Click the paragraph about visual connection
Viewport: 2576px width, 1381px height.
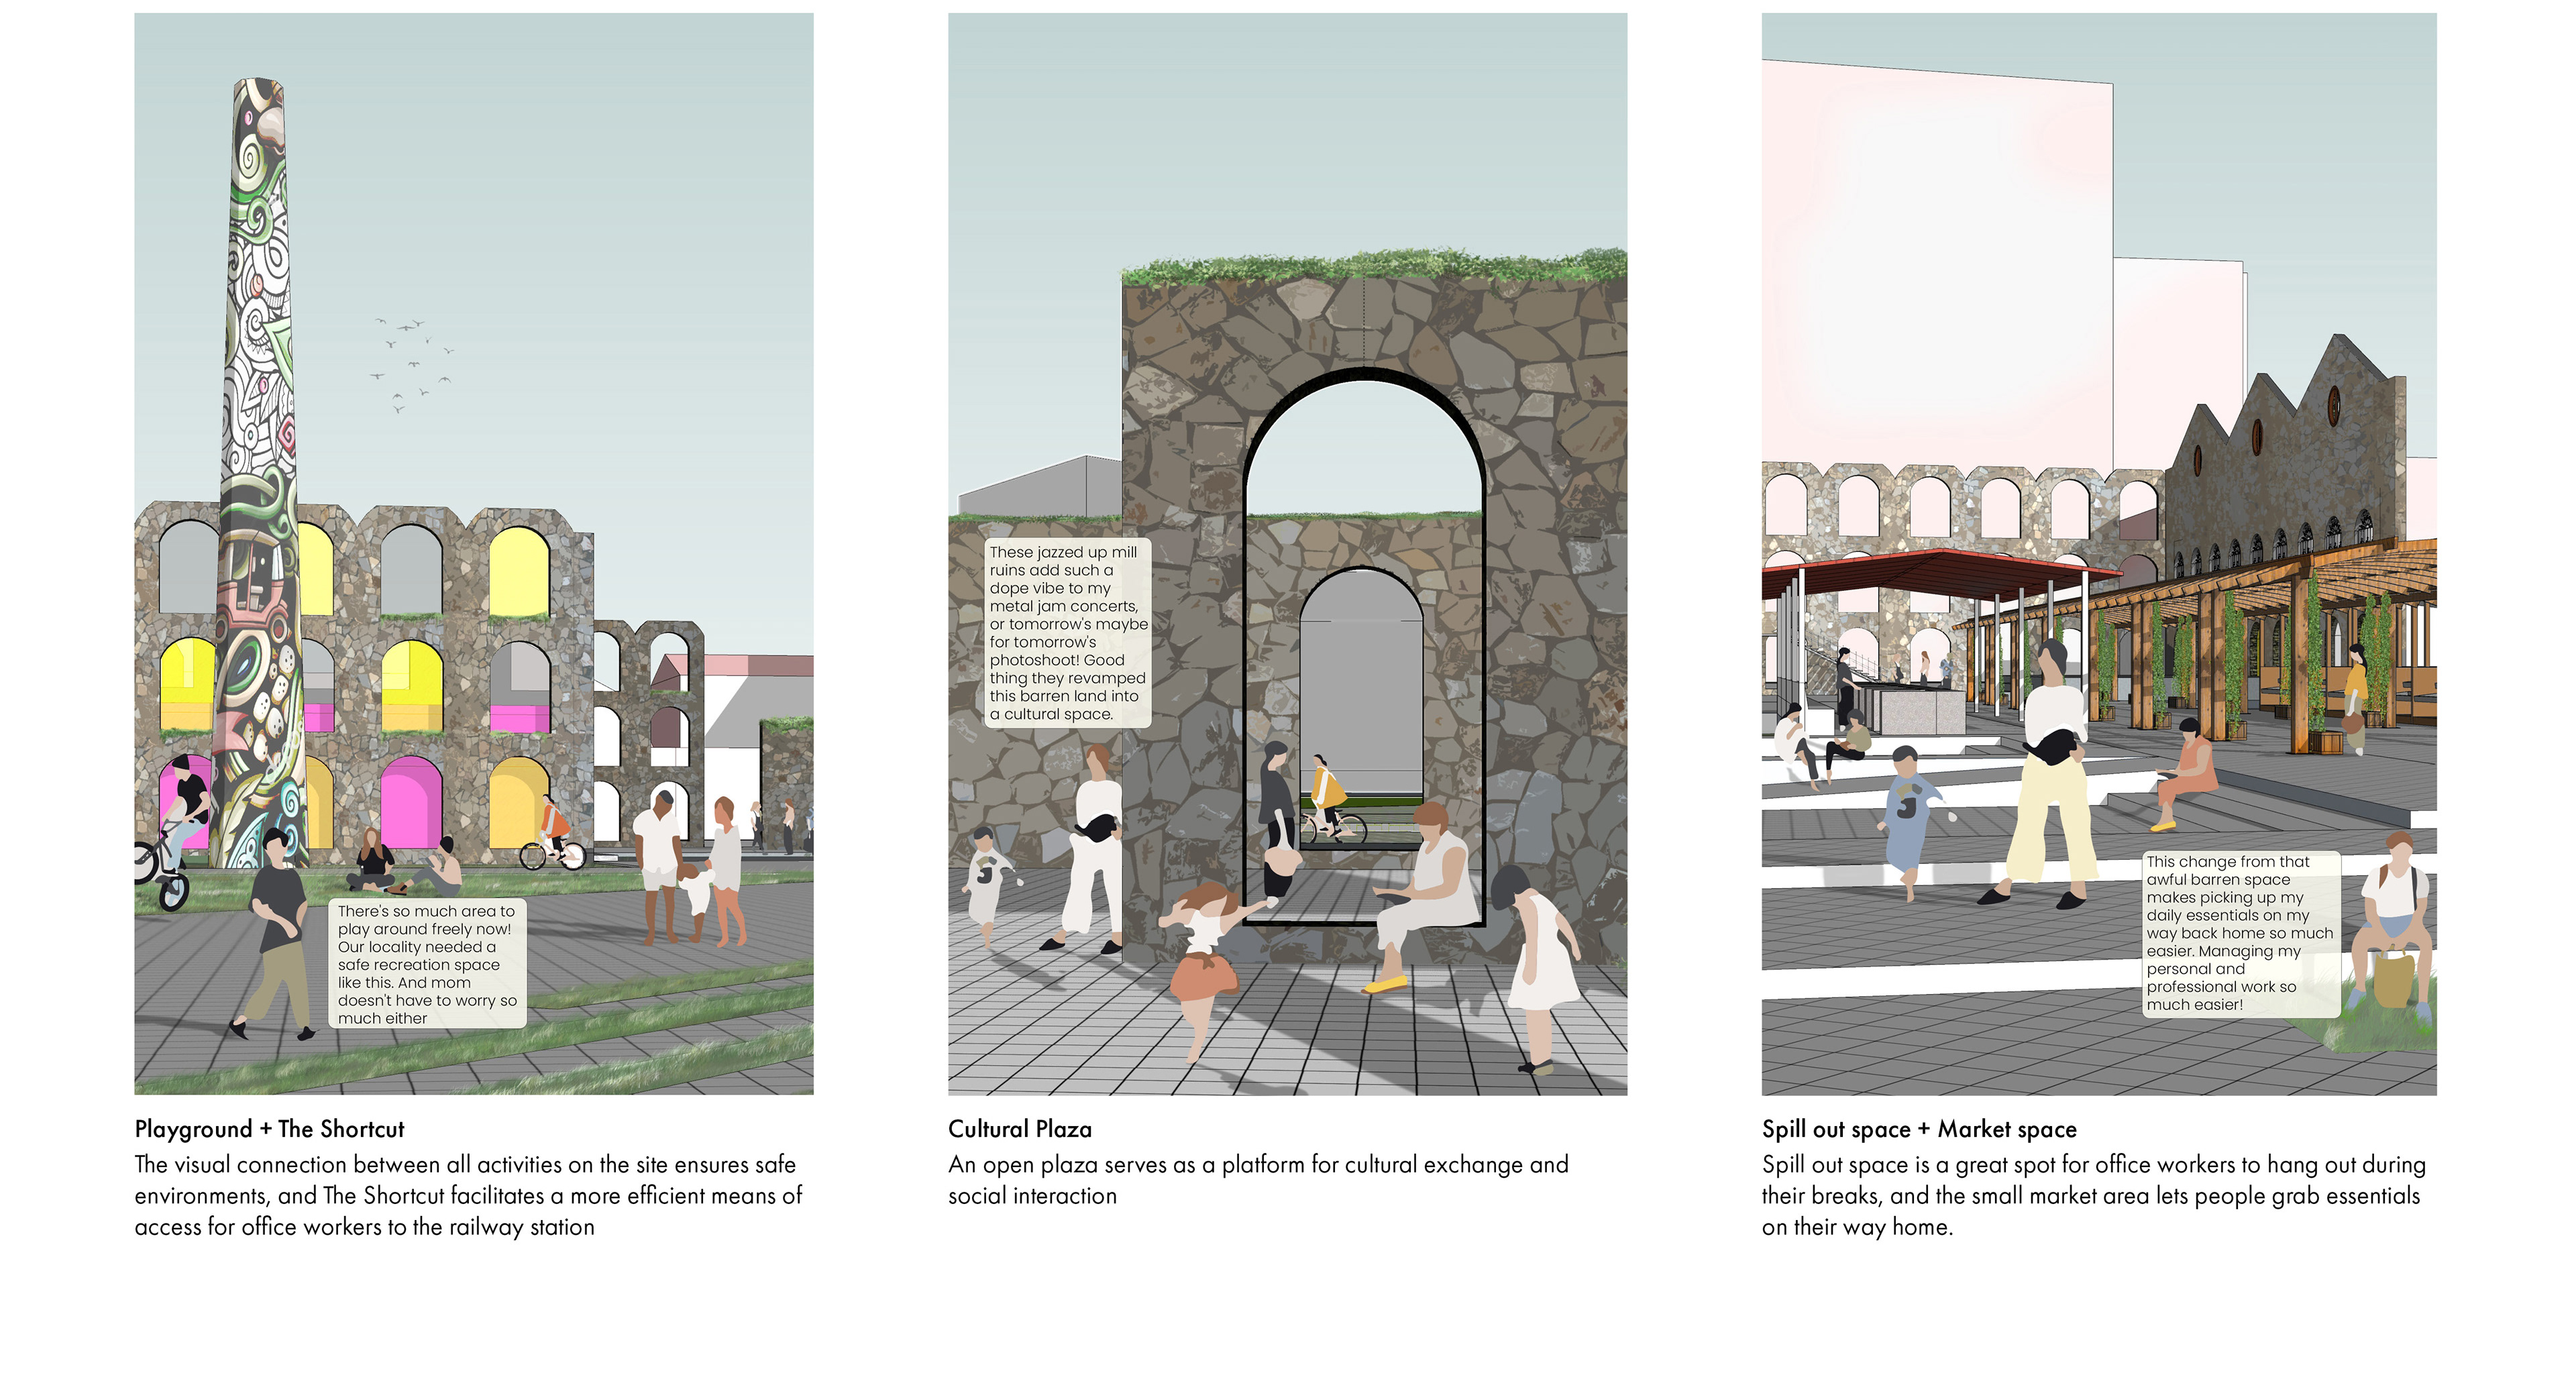(467, 1195)
